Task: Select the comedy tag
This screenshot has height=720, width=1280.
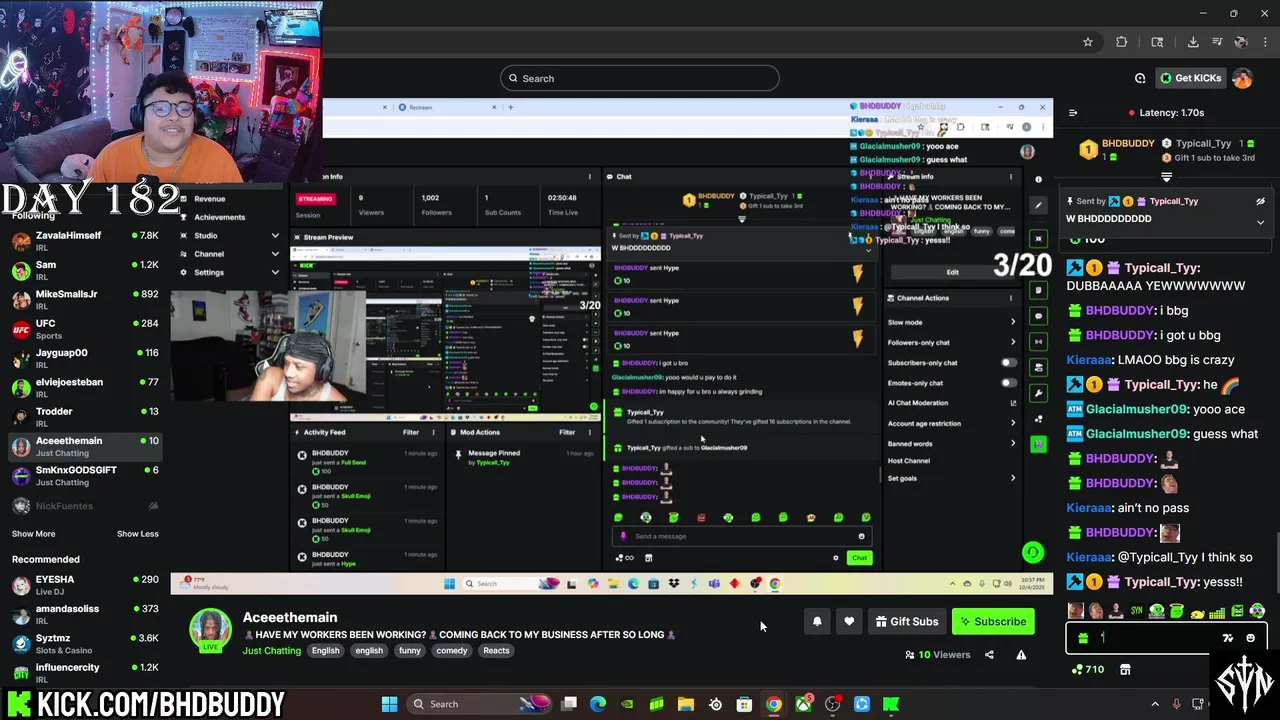Action: pyautogui.click(x=452, y=650)
